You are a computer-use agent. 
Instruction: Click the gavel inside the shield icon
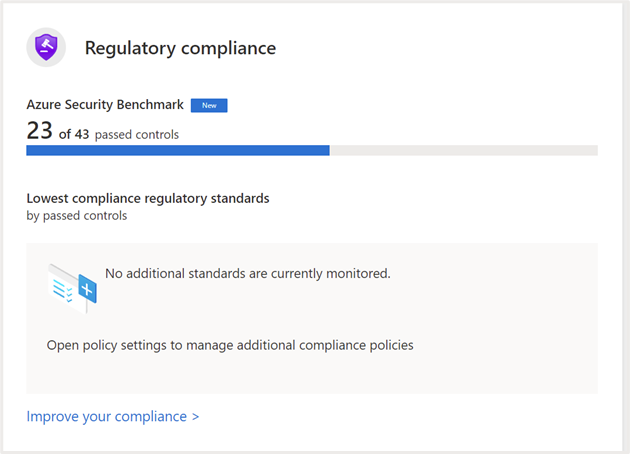coord(46,46)
